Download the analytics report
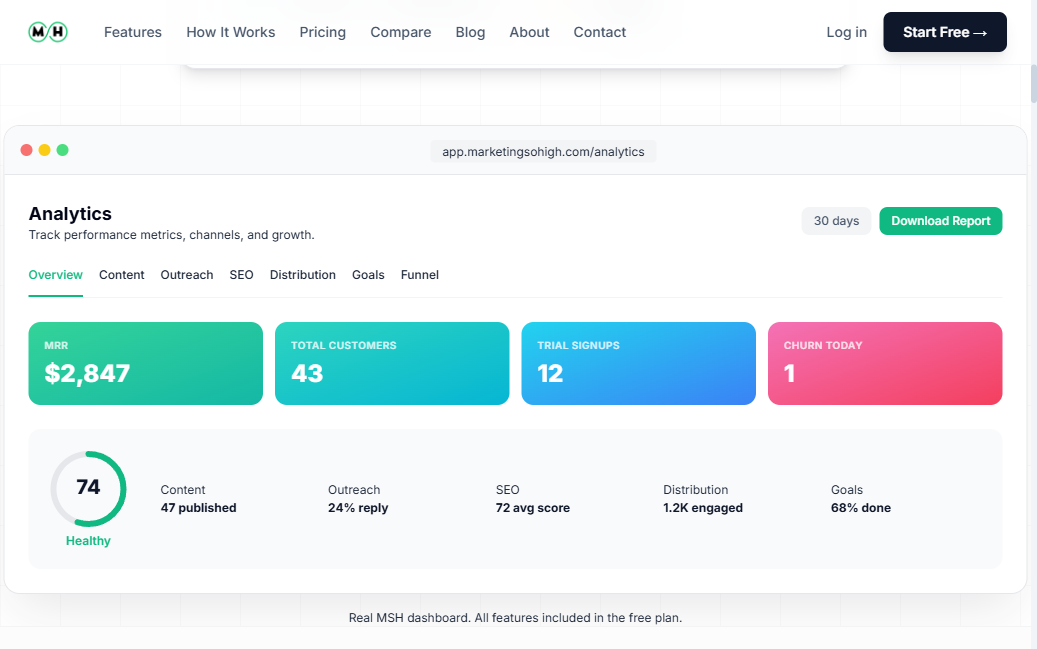Screen dimensions: 1037x649 click(940, 220)
